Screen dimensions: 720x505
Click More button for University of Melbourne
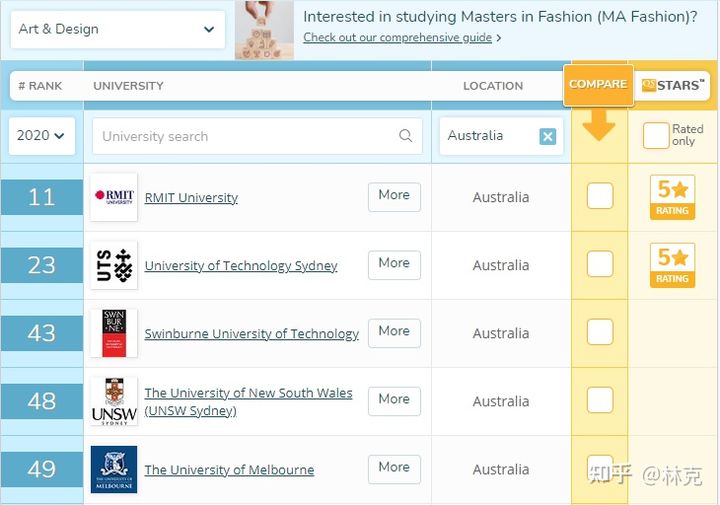(x=394, y=469)
